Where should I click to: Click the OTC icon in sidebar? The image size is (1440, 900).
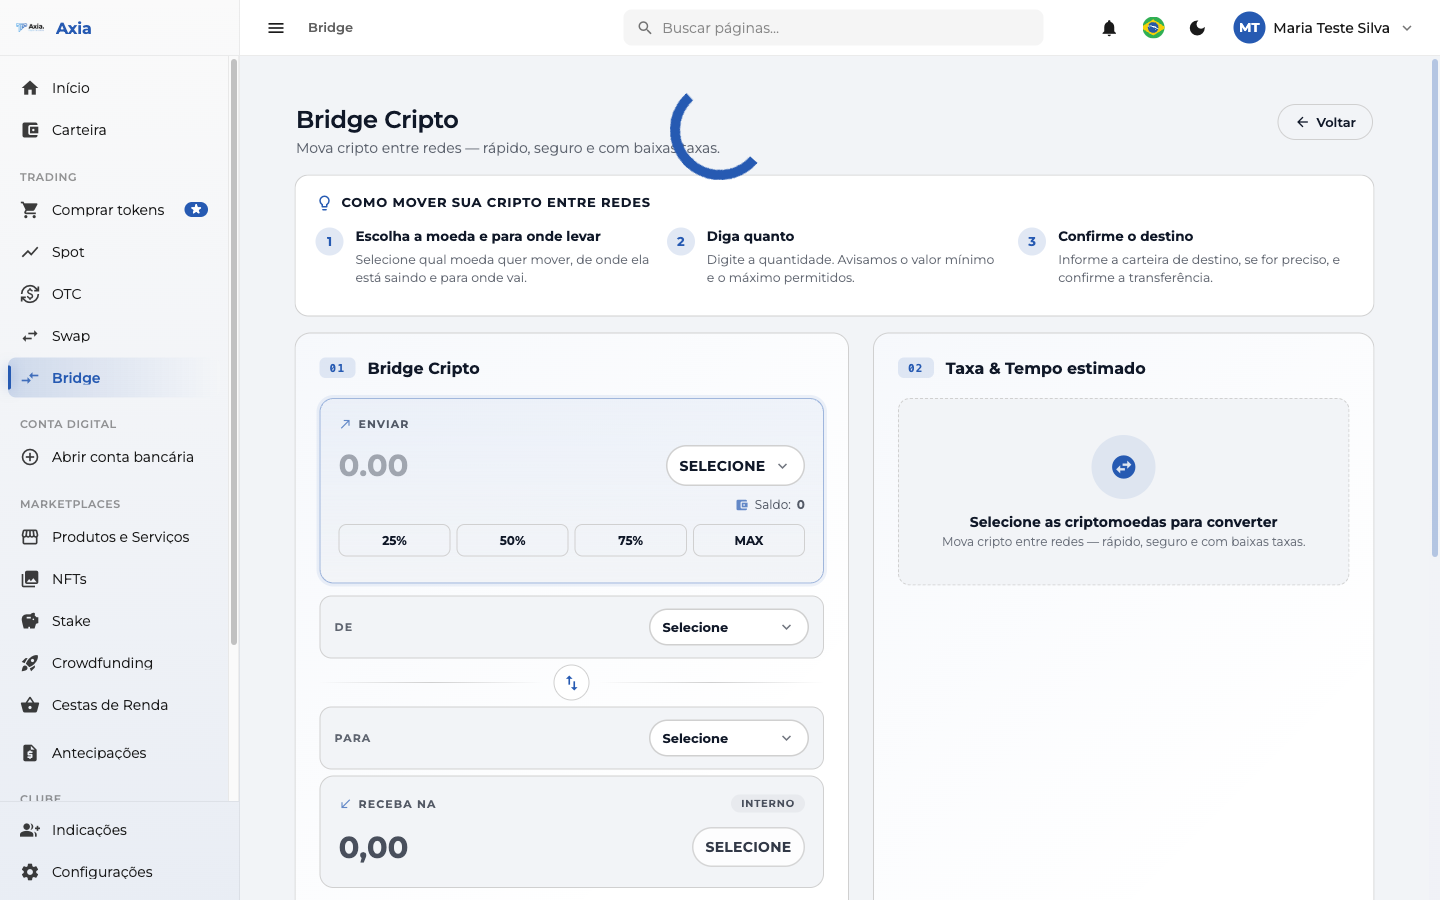coord(30,294)
